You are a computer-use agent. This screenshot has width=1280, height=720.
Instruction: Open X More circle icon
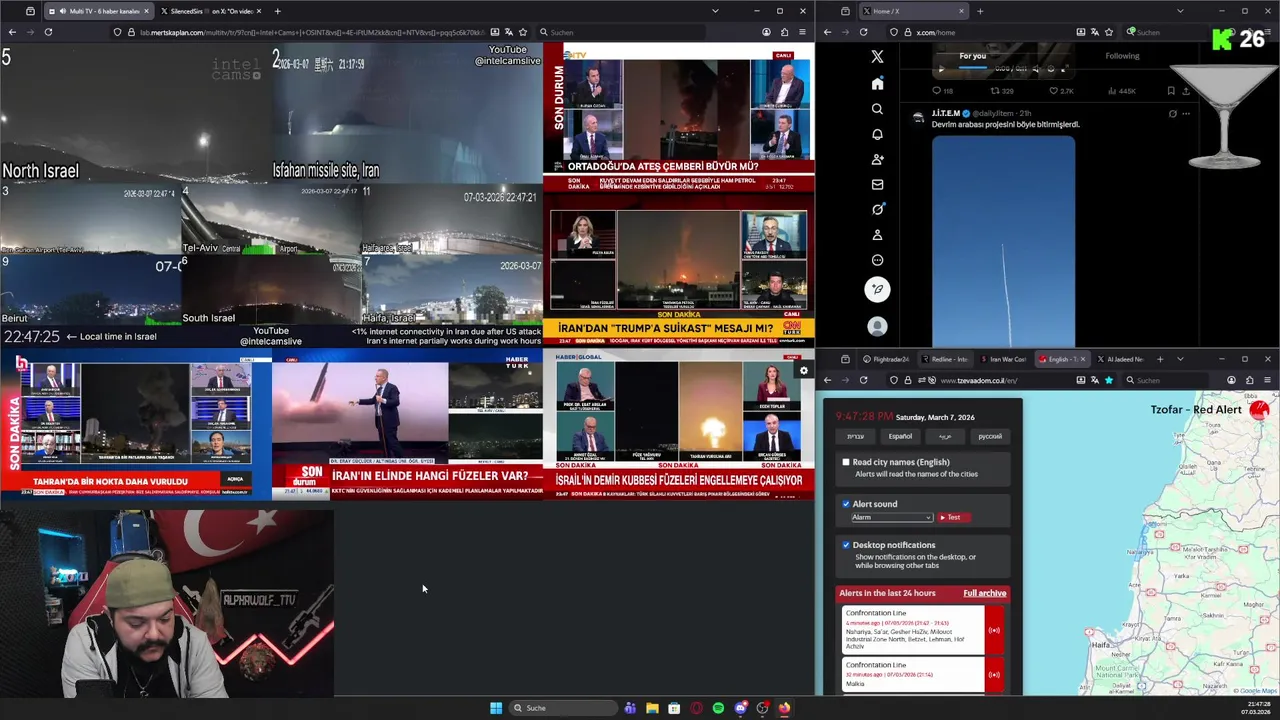877,260
